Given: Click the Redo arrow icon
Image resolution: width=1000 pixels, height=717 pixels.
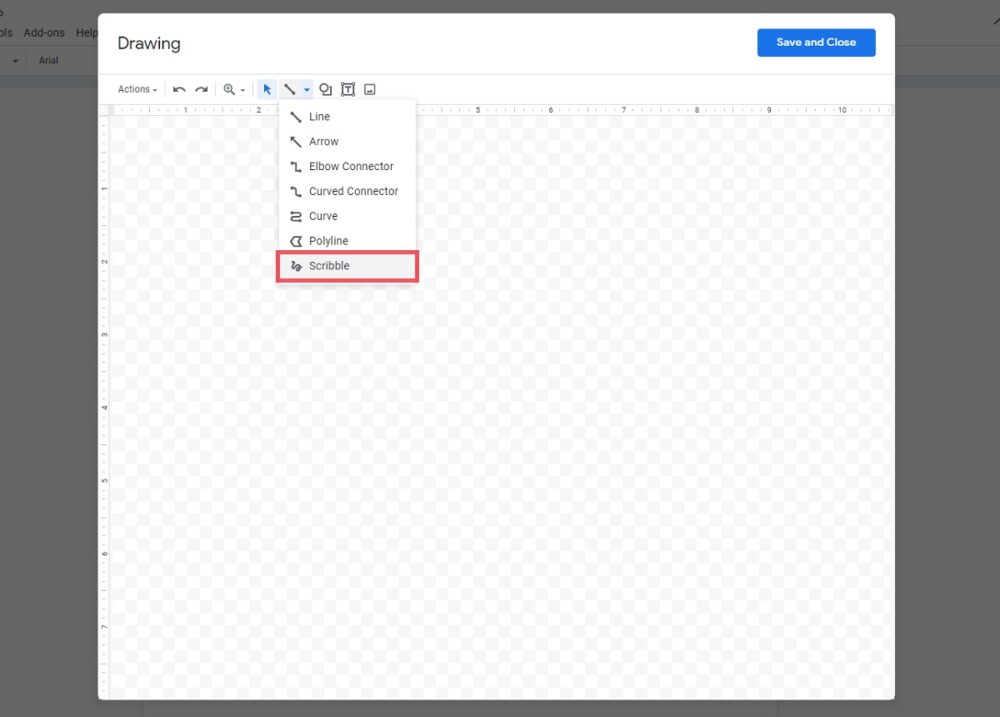Looking at the screenshot, I should pos(202,89).
